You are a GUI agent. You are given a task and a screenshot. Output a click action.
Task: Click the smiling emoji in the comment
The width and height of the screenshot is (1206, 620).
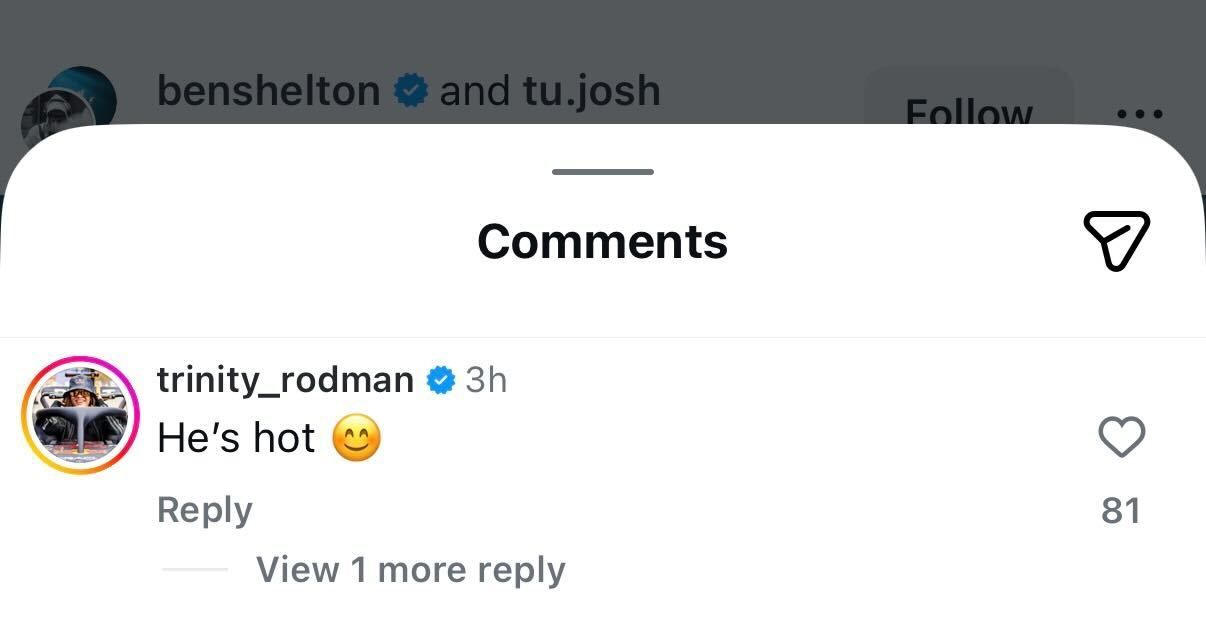point(355,438)
